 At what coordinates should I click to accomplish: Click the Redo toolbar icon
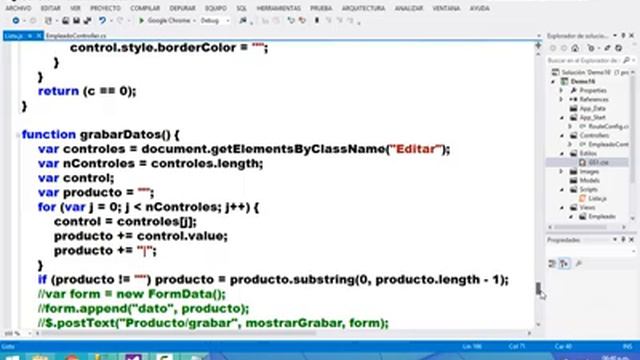120,20
